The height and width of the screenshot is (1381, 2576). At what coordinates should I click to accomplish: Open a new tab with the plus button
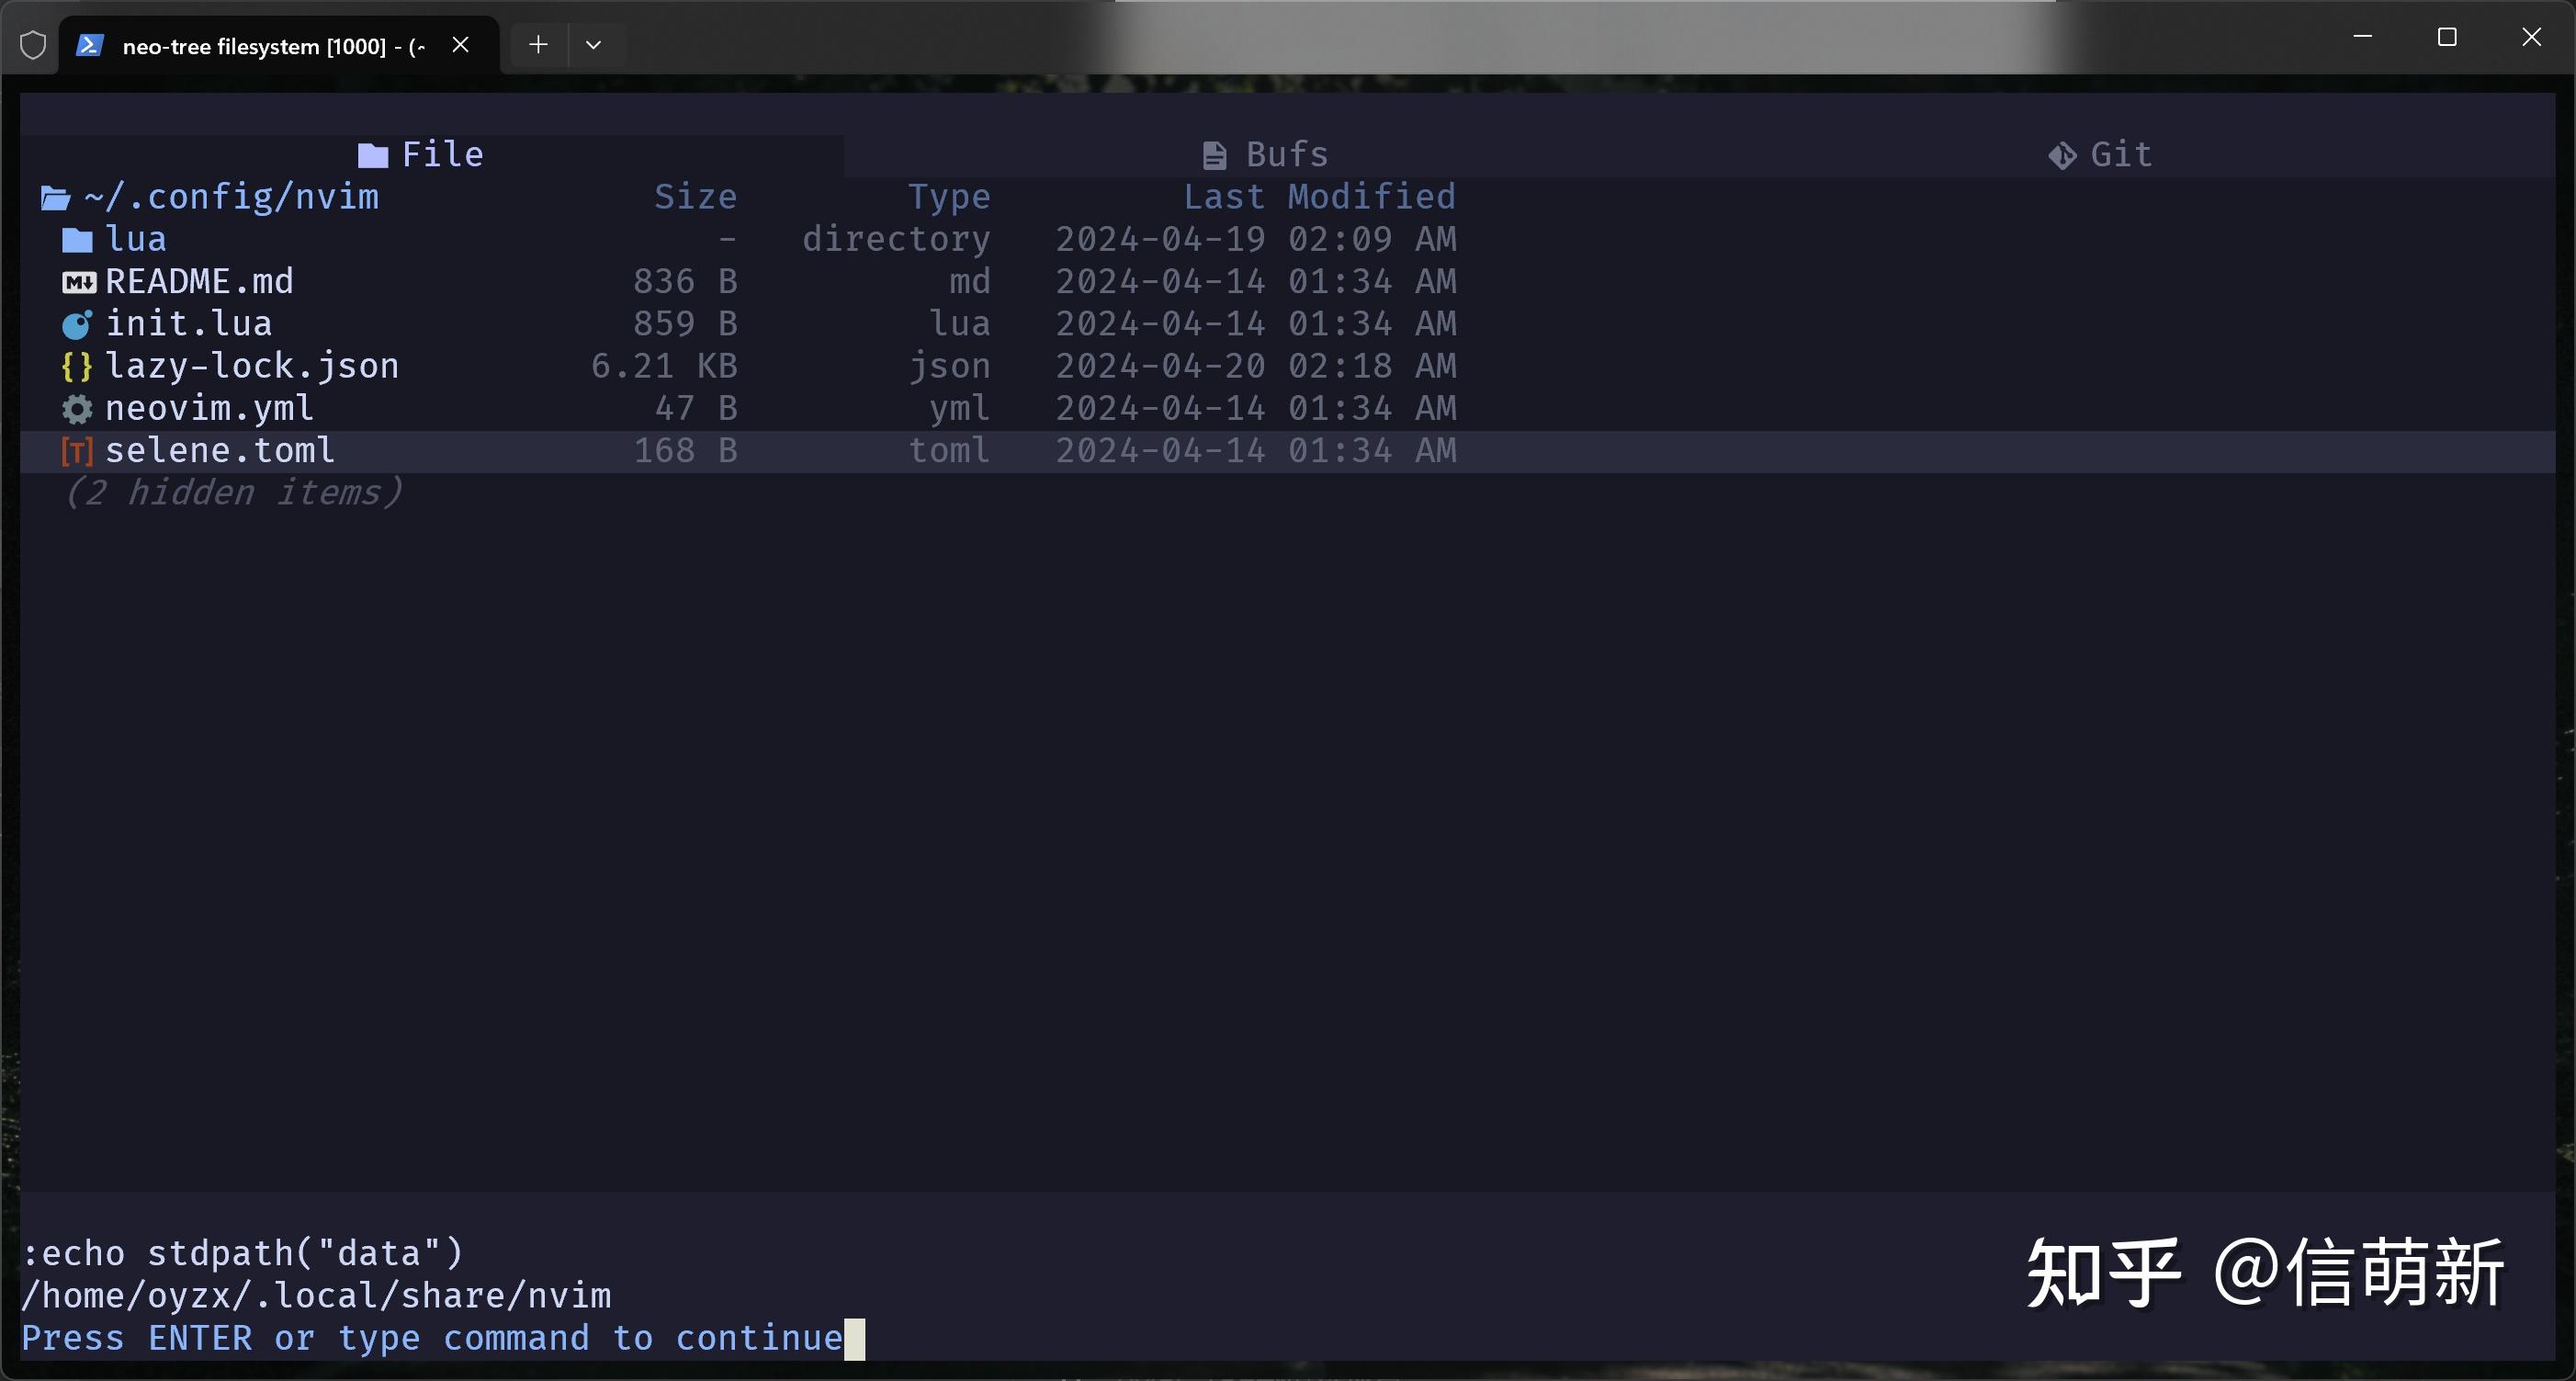click(x=537, y=43)
